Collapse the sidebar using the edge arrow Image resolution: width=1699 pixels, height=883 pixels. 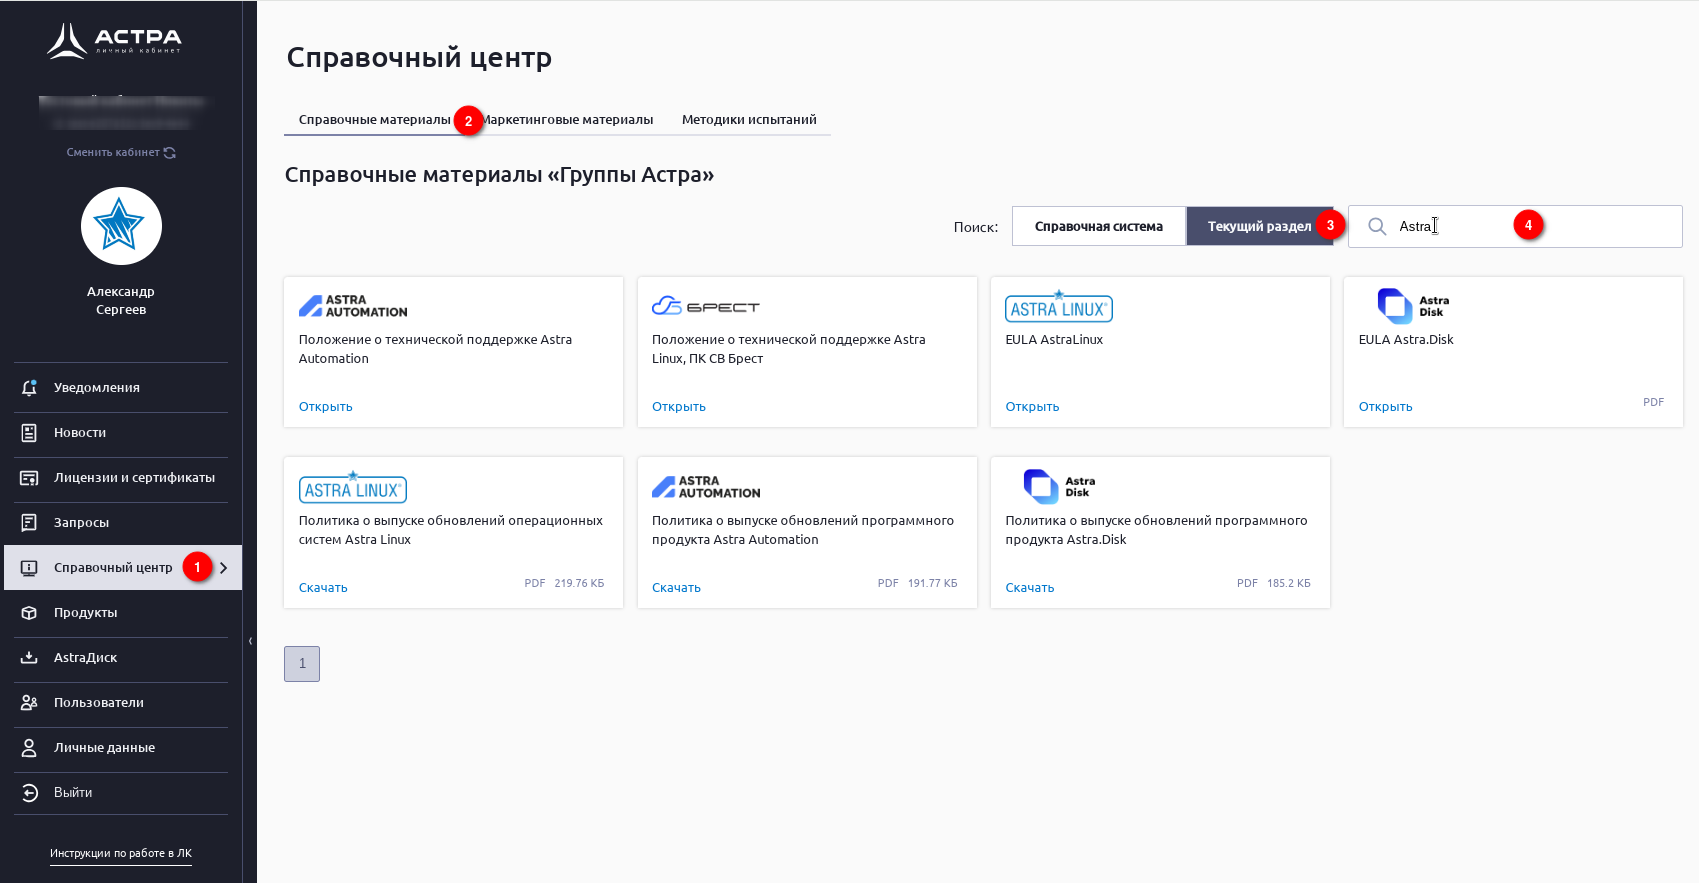(250, 641)
